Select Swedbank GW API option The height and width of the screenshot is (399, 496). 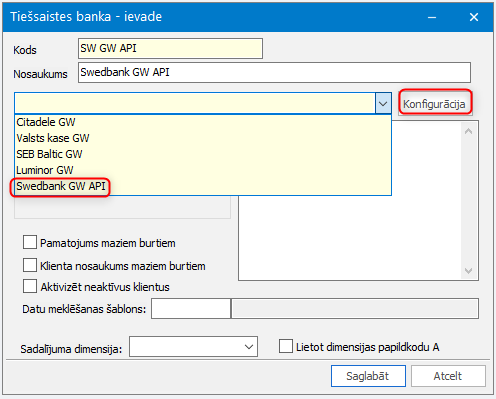click(203, 186)
